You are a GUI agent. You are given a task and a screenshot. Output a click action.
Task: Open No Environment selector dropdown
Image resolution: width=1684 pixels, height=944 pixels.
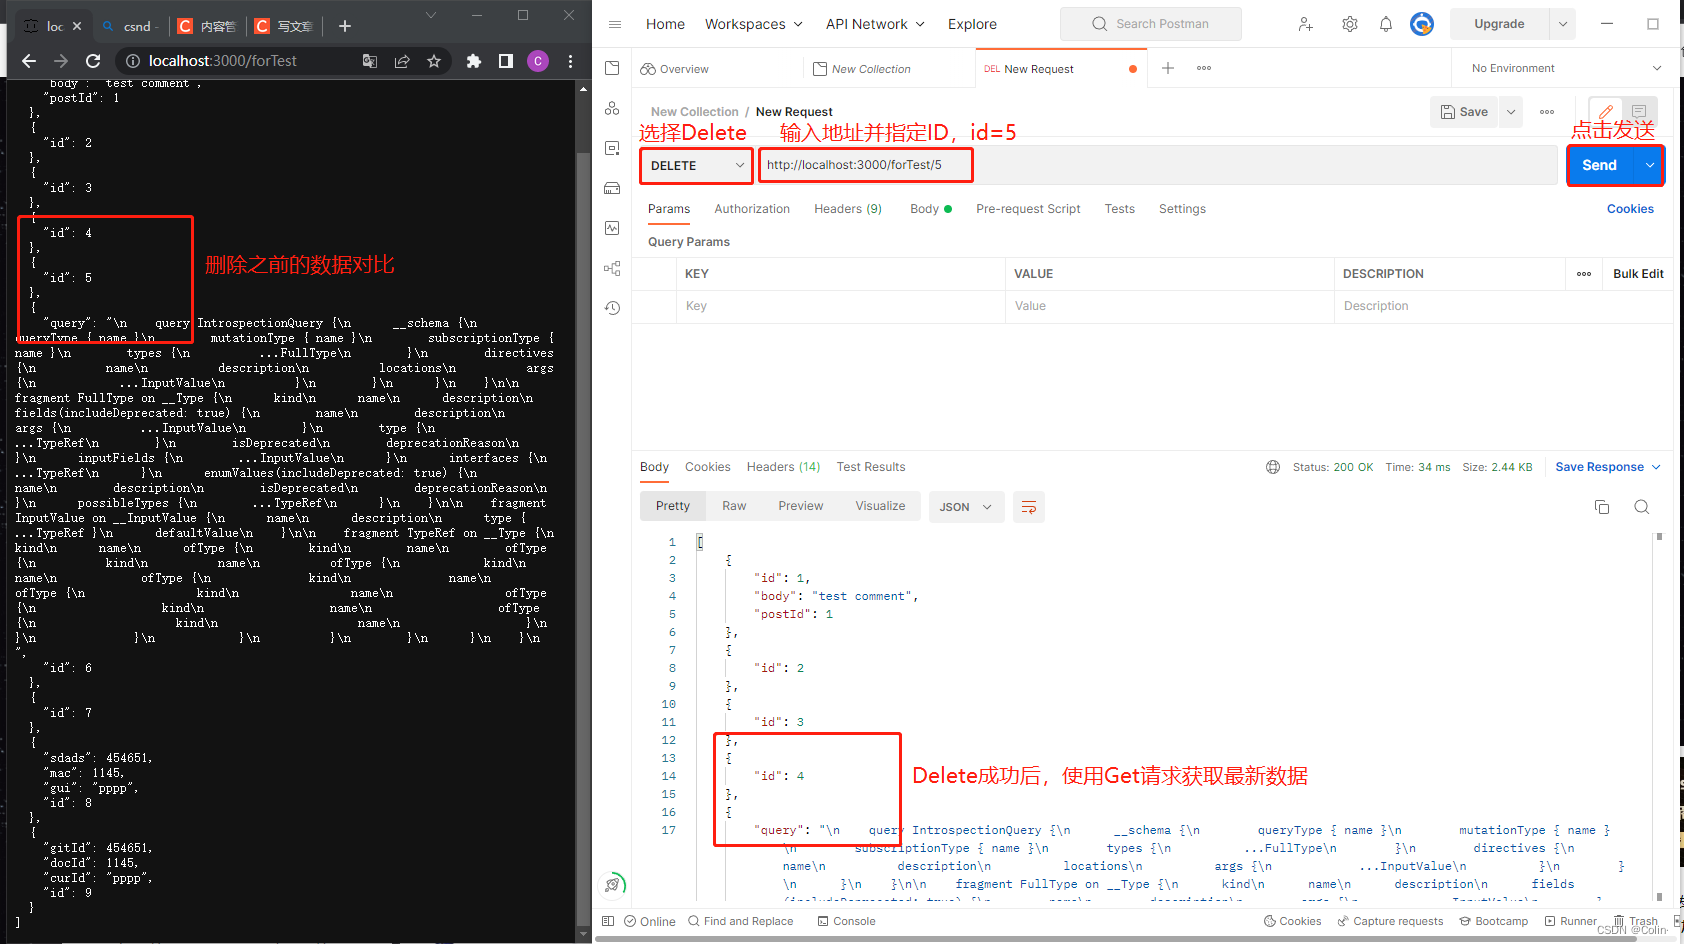(x=1567, y=68)
